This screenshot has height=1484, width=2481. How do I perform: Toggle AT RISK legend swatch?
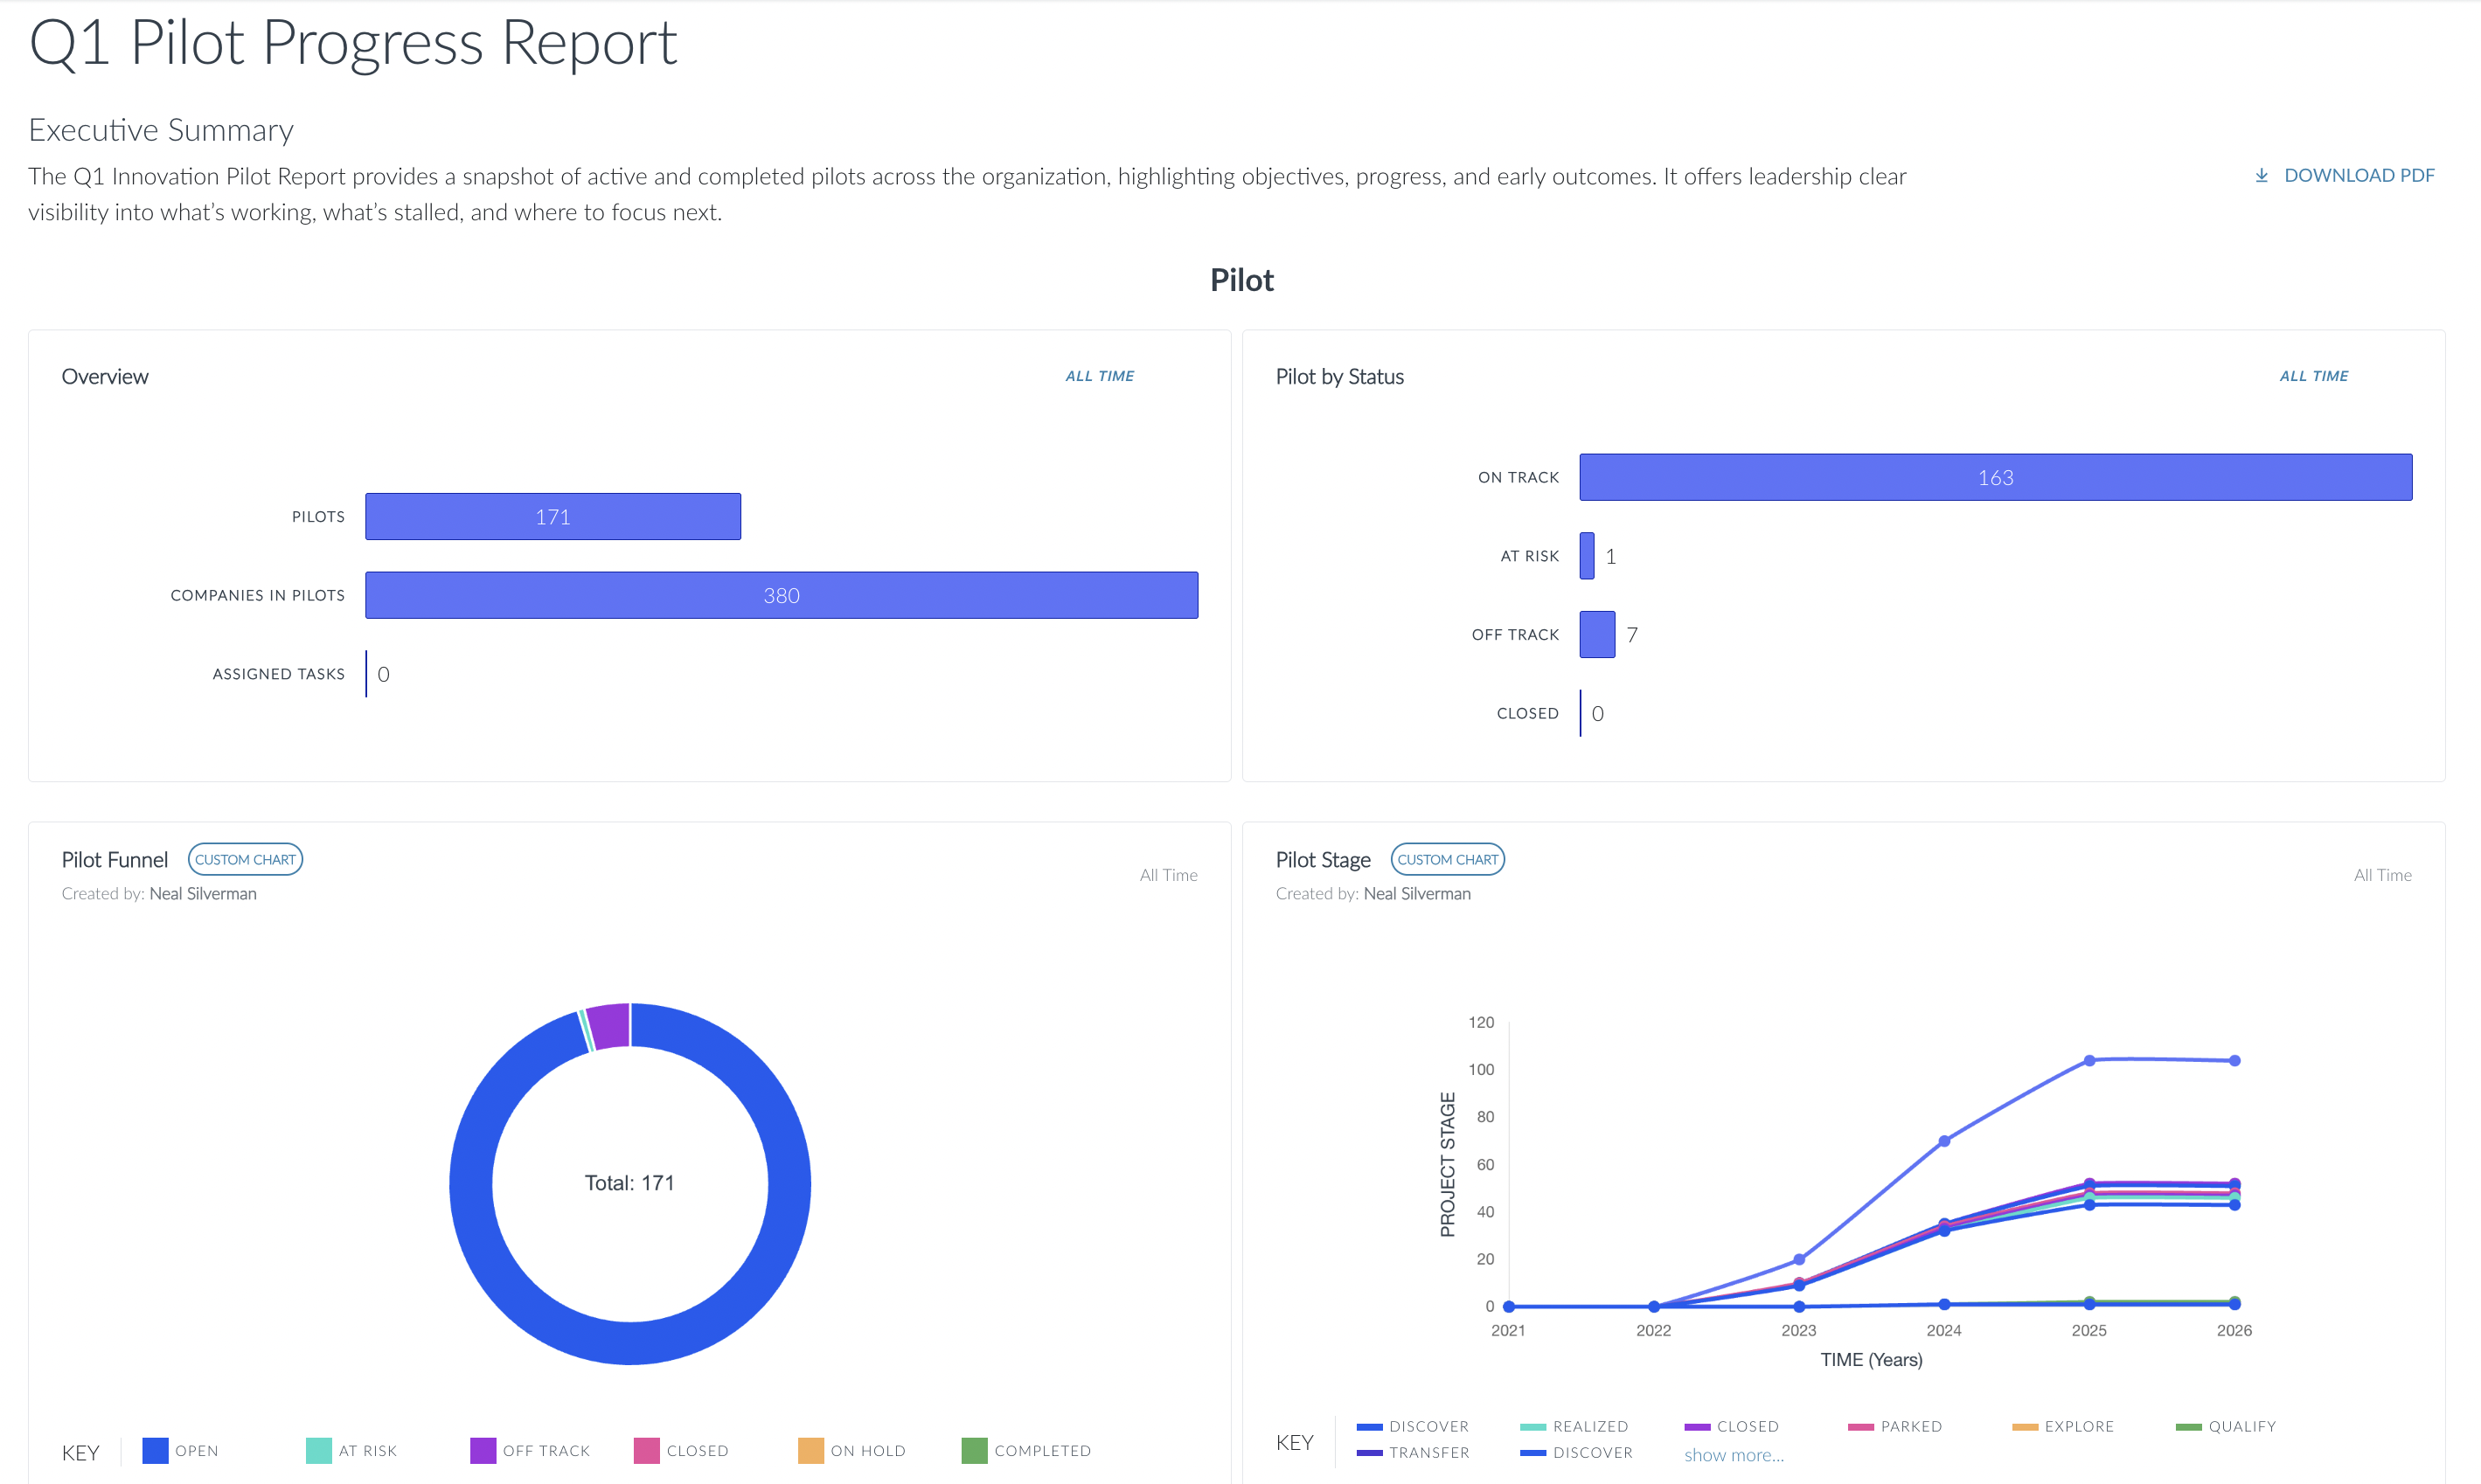click(x=318, y=1450)
